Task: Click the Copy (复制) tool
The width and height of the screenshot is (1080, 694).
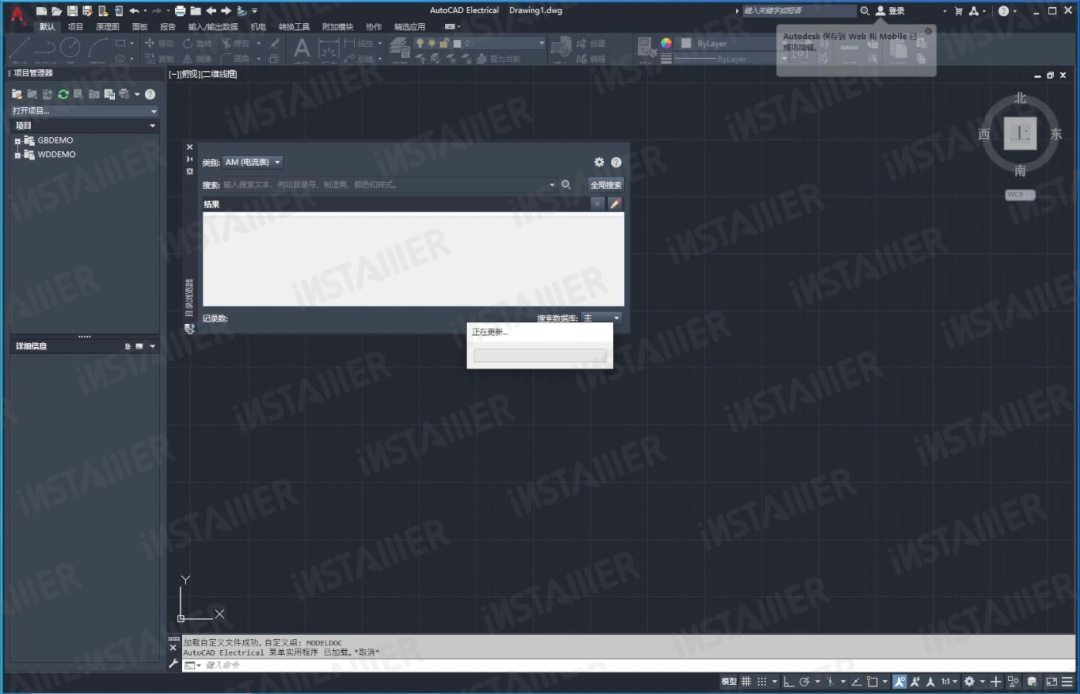Action: pos(159,59)
